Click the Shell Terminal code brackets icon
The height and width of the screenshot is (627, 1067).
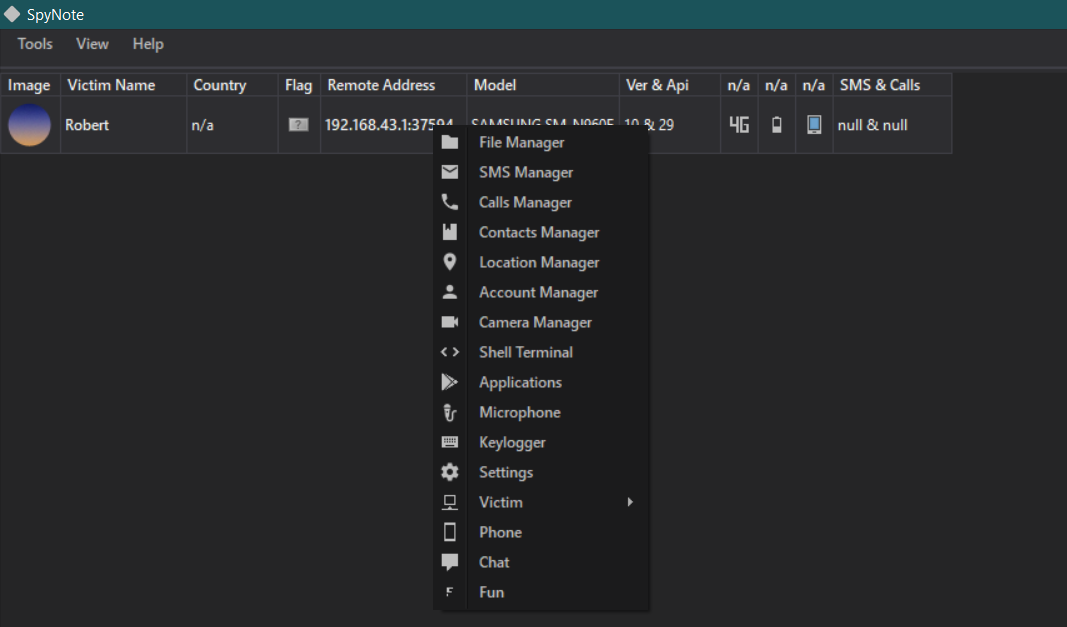click(x=449, y=352)
